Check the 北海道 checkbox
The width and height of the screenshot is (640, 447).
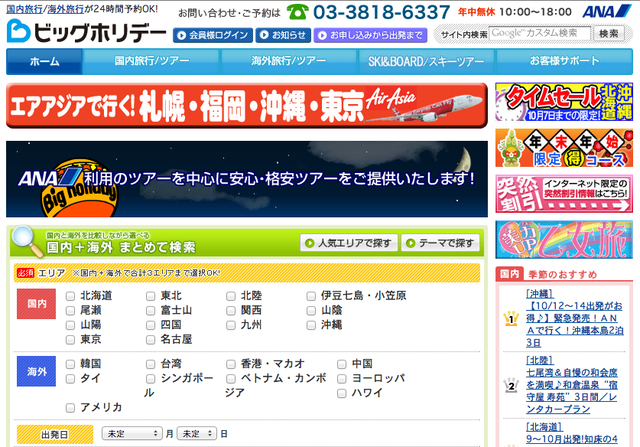click(x=70, y=296)
